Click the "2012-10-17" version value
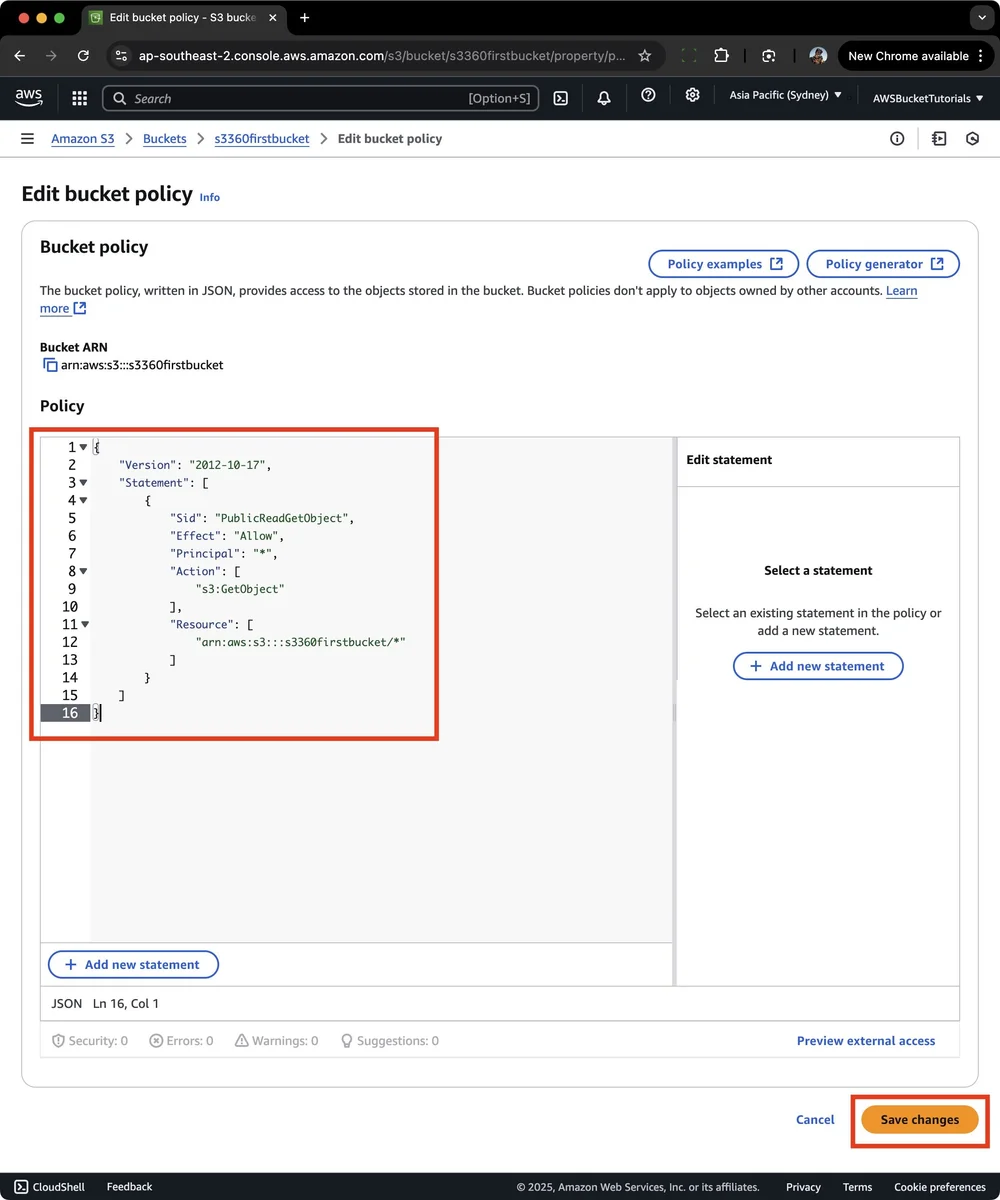The image size is (1000, 1200). click(x=229, y=465)
